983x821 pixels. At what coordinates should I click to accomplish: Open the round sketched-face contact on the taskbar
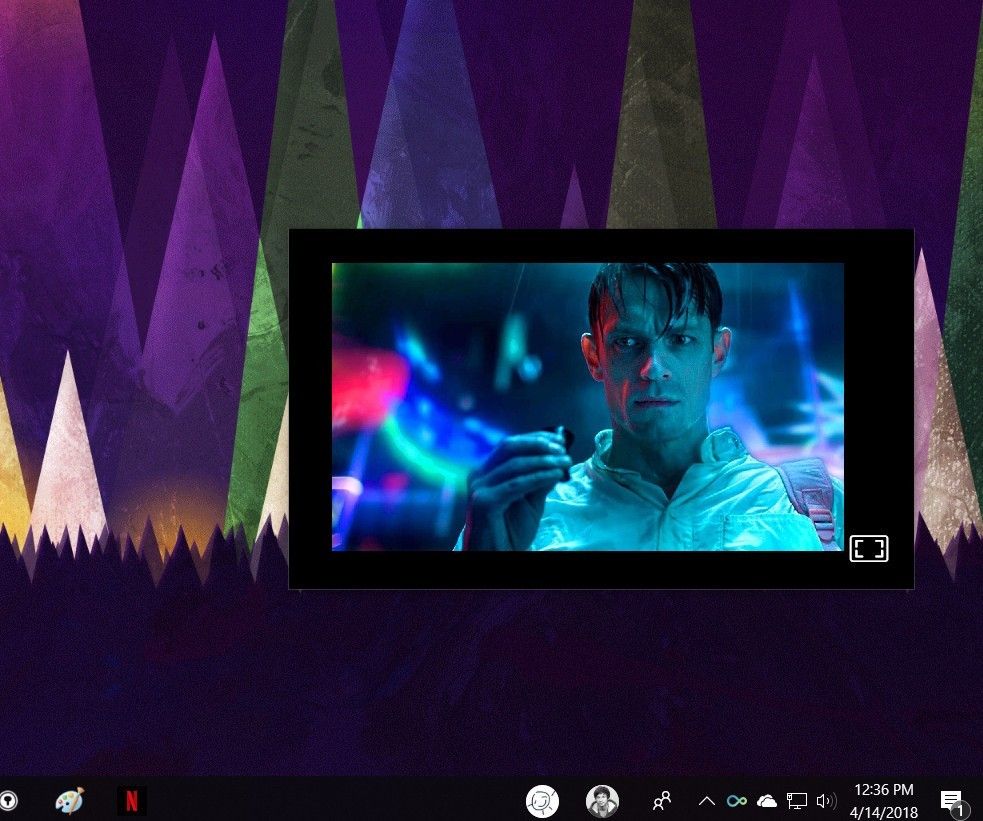(x=542, y=801)
